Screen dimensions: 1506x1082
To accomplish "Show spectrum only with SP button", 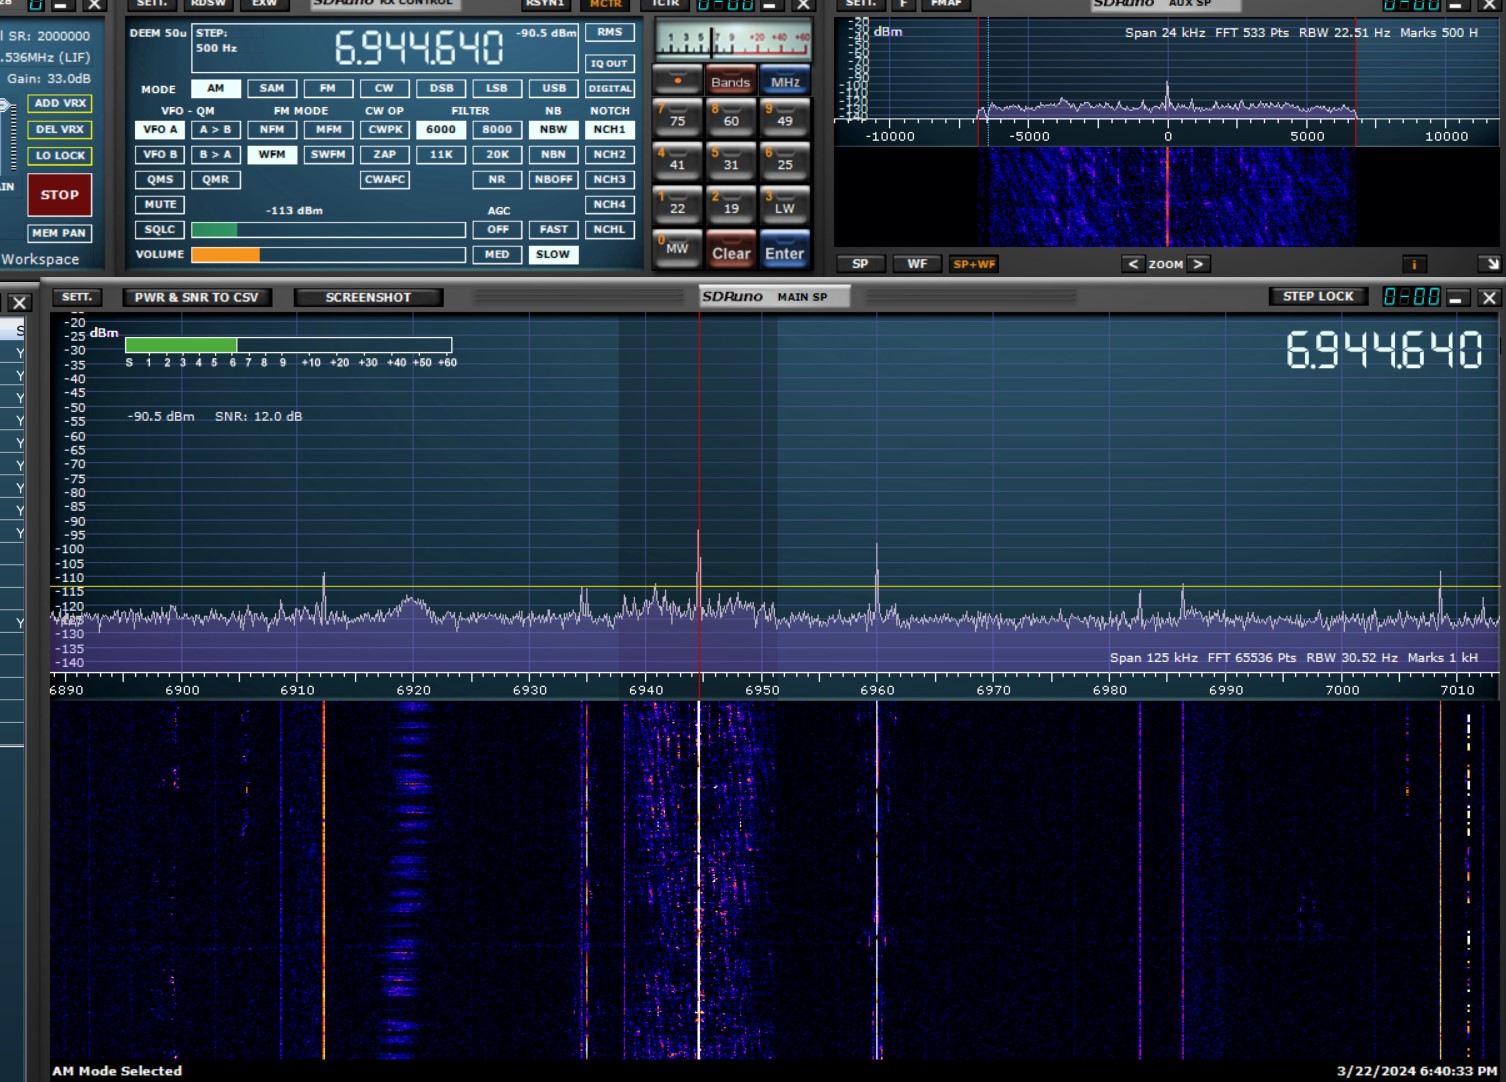I will 860,264.
